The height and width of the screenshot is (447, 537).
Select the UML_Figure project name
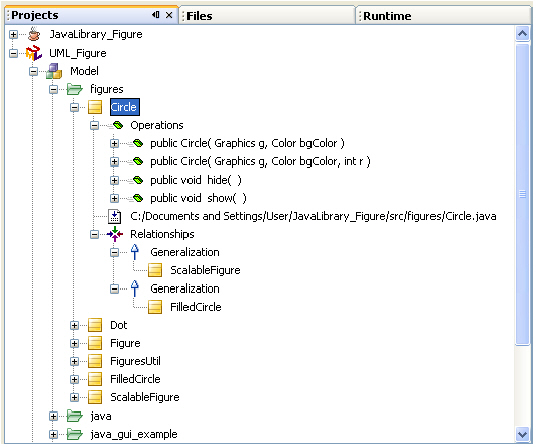coord(78,53)
